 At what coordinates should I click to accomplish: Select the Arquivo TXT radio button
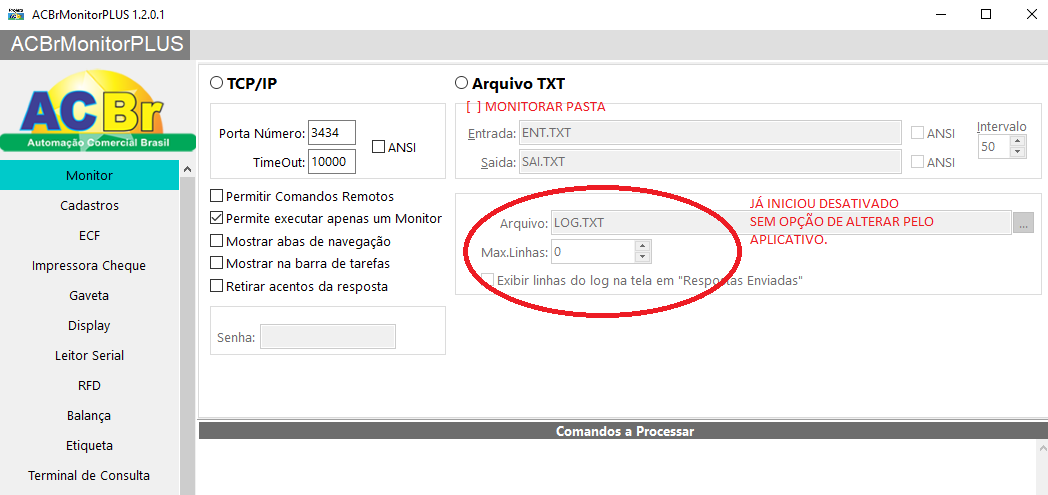(x=461, y=84)
